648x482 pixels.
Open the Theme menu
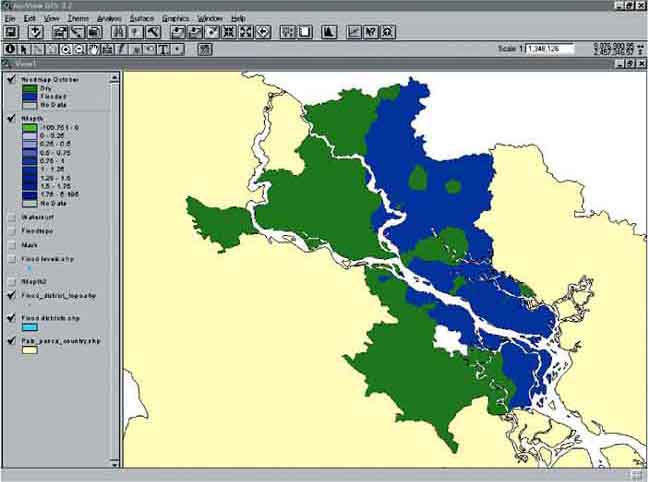point(78,18)
